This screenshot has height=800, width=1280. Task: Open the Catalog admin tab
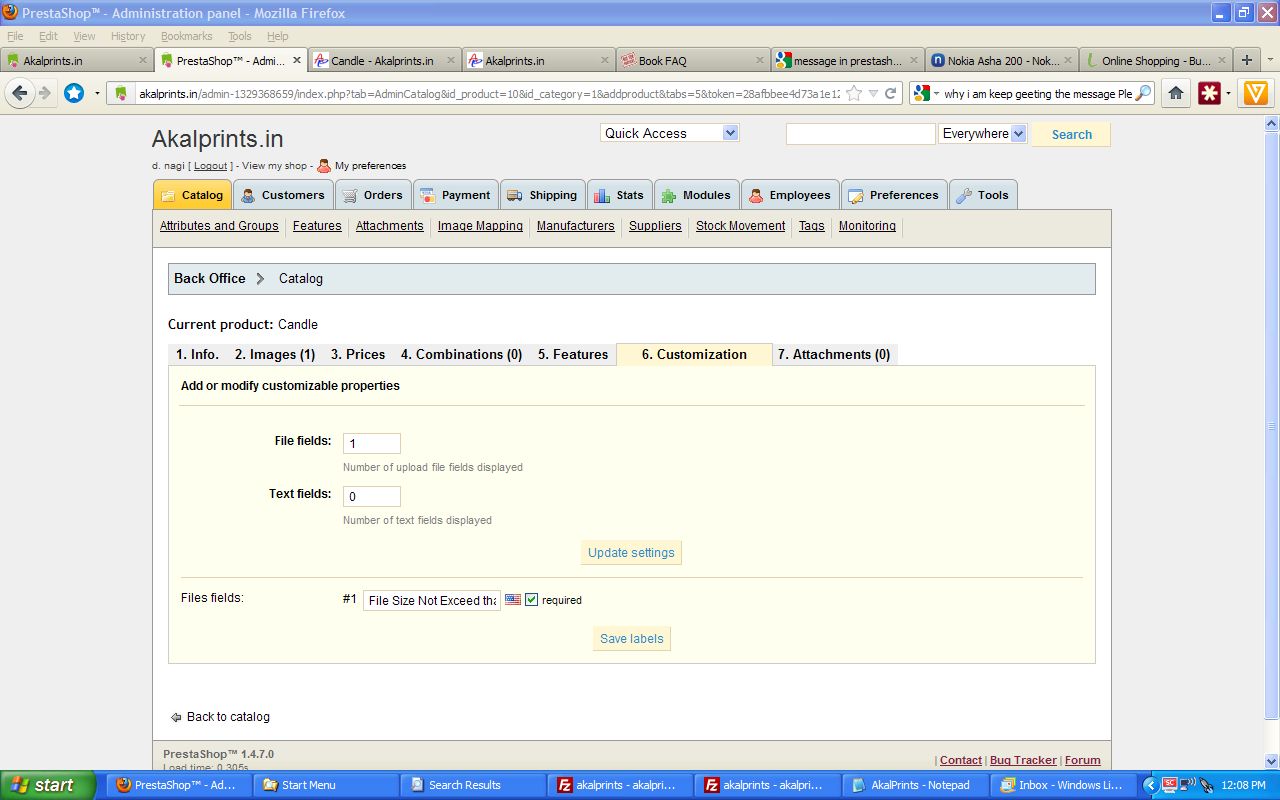pos(192,195)
